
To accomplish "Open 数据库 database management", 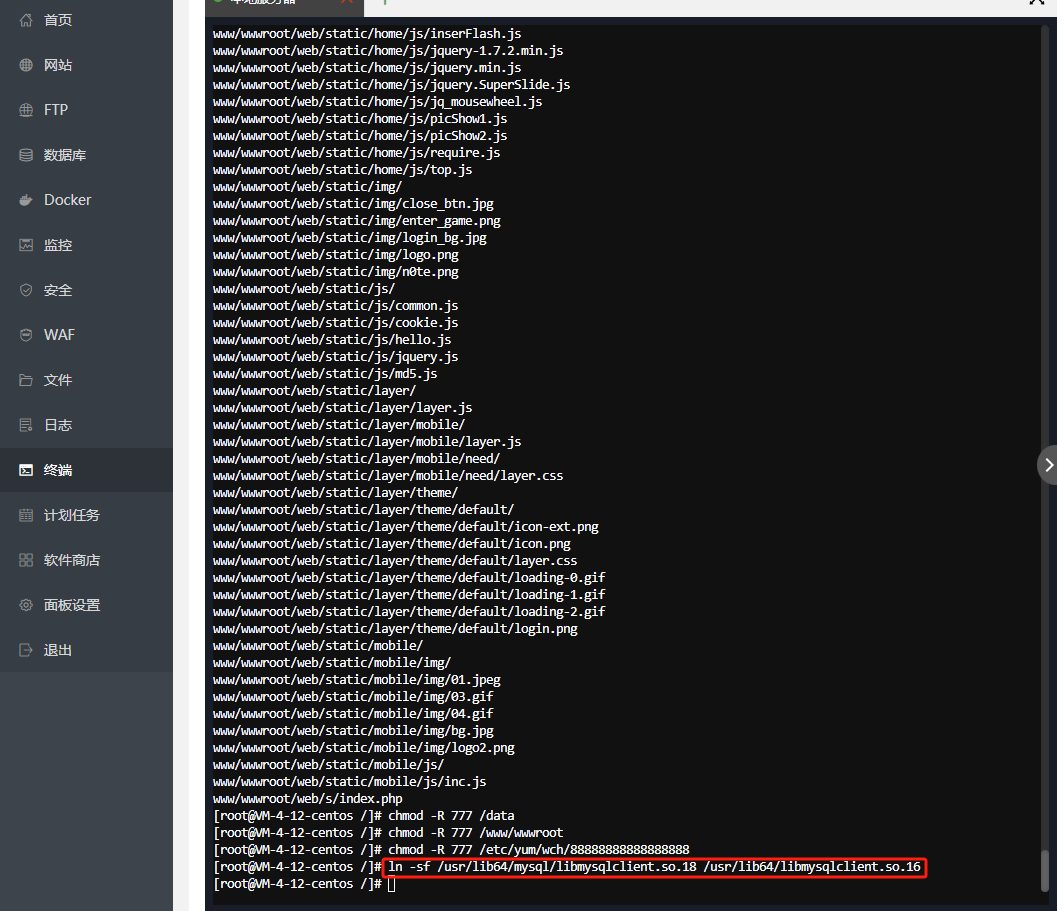I will point(64,155).
